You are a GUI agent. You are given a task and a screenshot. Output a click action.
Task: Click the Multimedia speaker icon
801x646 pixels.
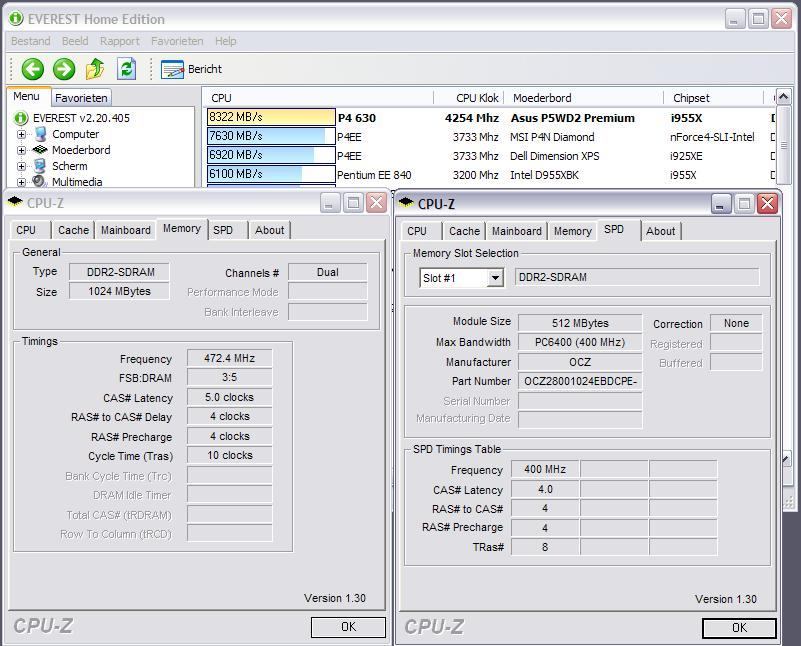point(39,181)
